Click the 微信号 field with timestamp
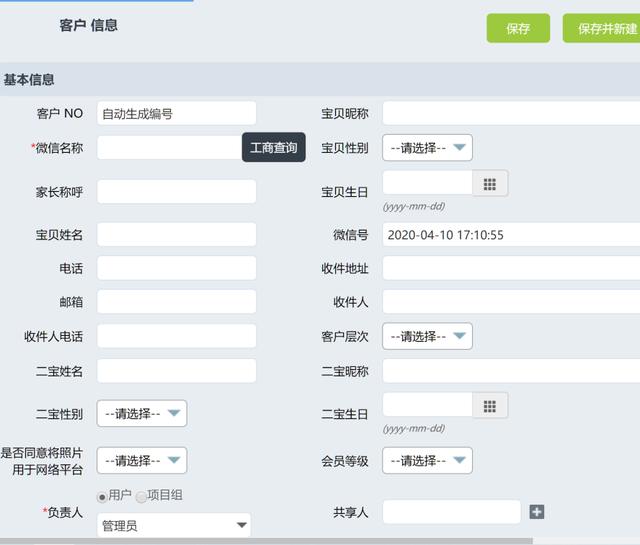The image size is (640, 545). click(510, 235)
